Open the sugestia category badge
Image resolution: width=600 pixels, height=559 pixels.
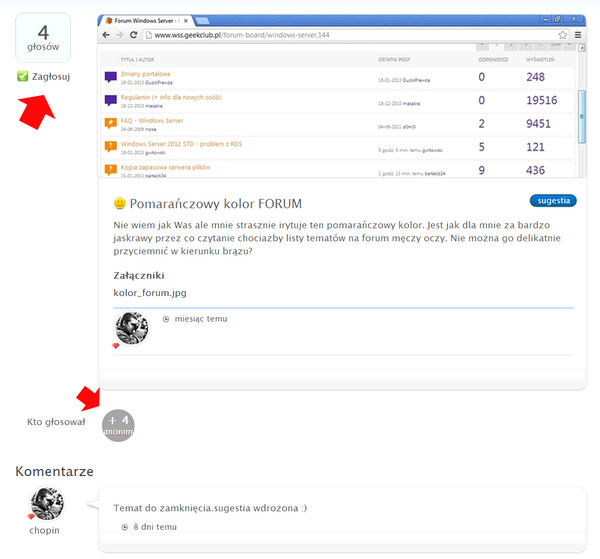tap(553, 200)
